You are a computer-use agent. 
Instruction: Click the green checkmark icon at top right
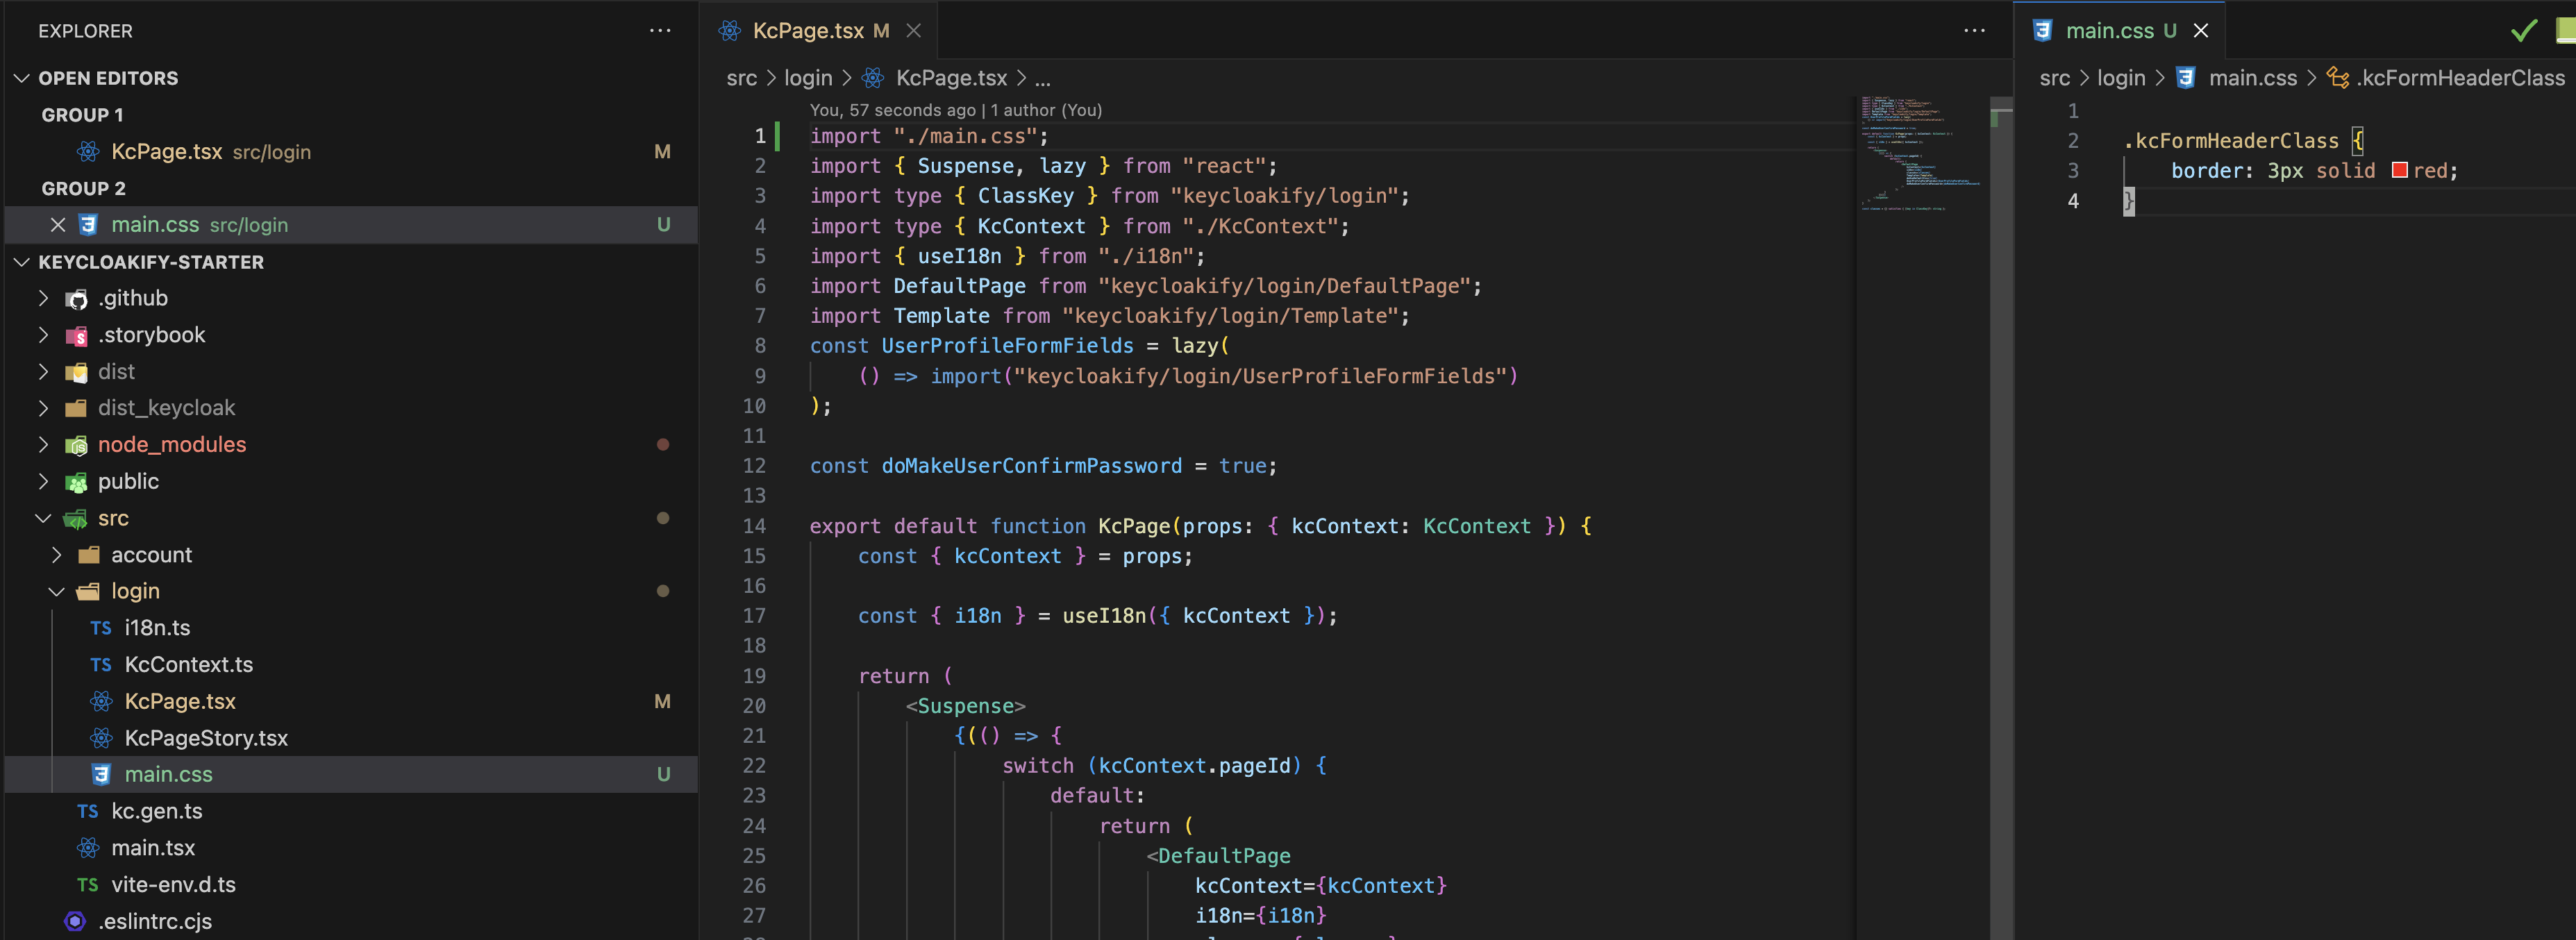[2523, 31]
